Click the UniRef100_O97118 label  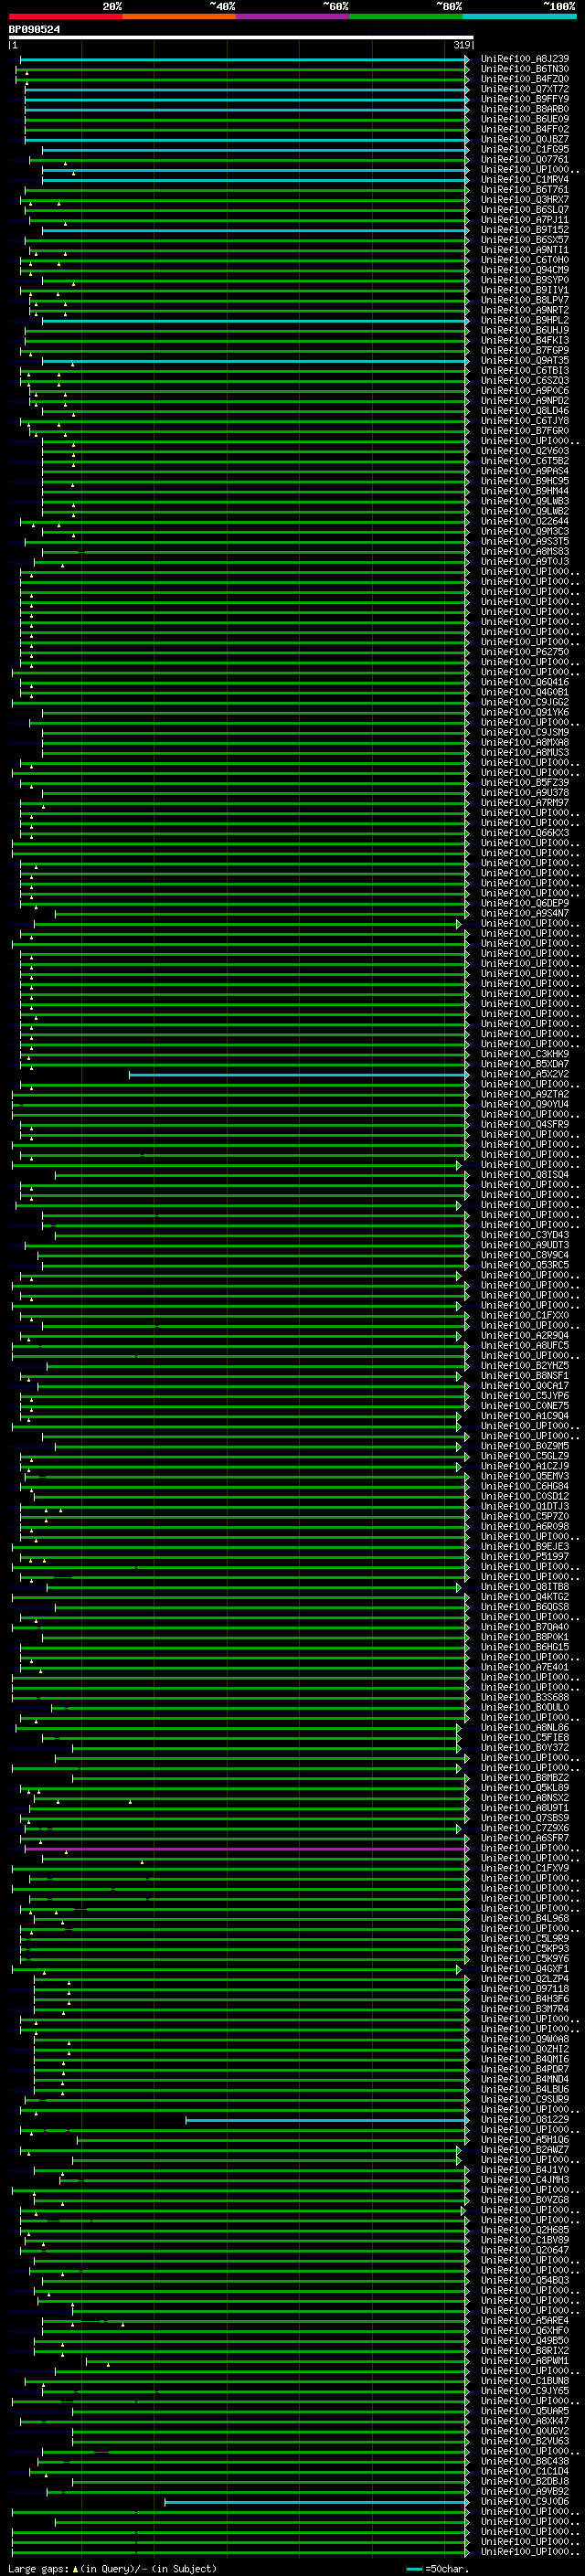(x=525, y=1989)
